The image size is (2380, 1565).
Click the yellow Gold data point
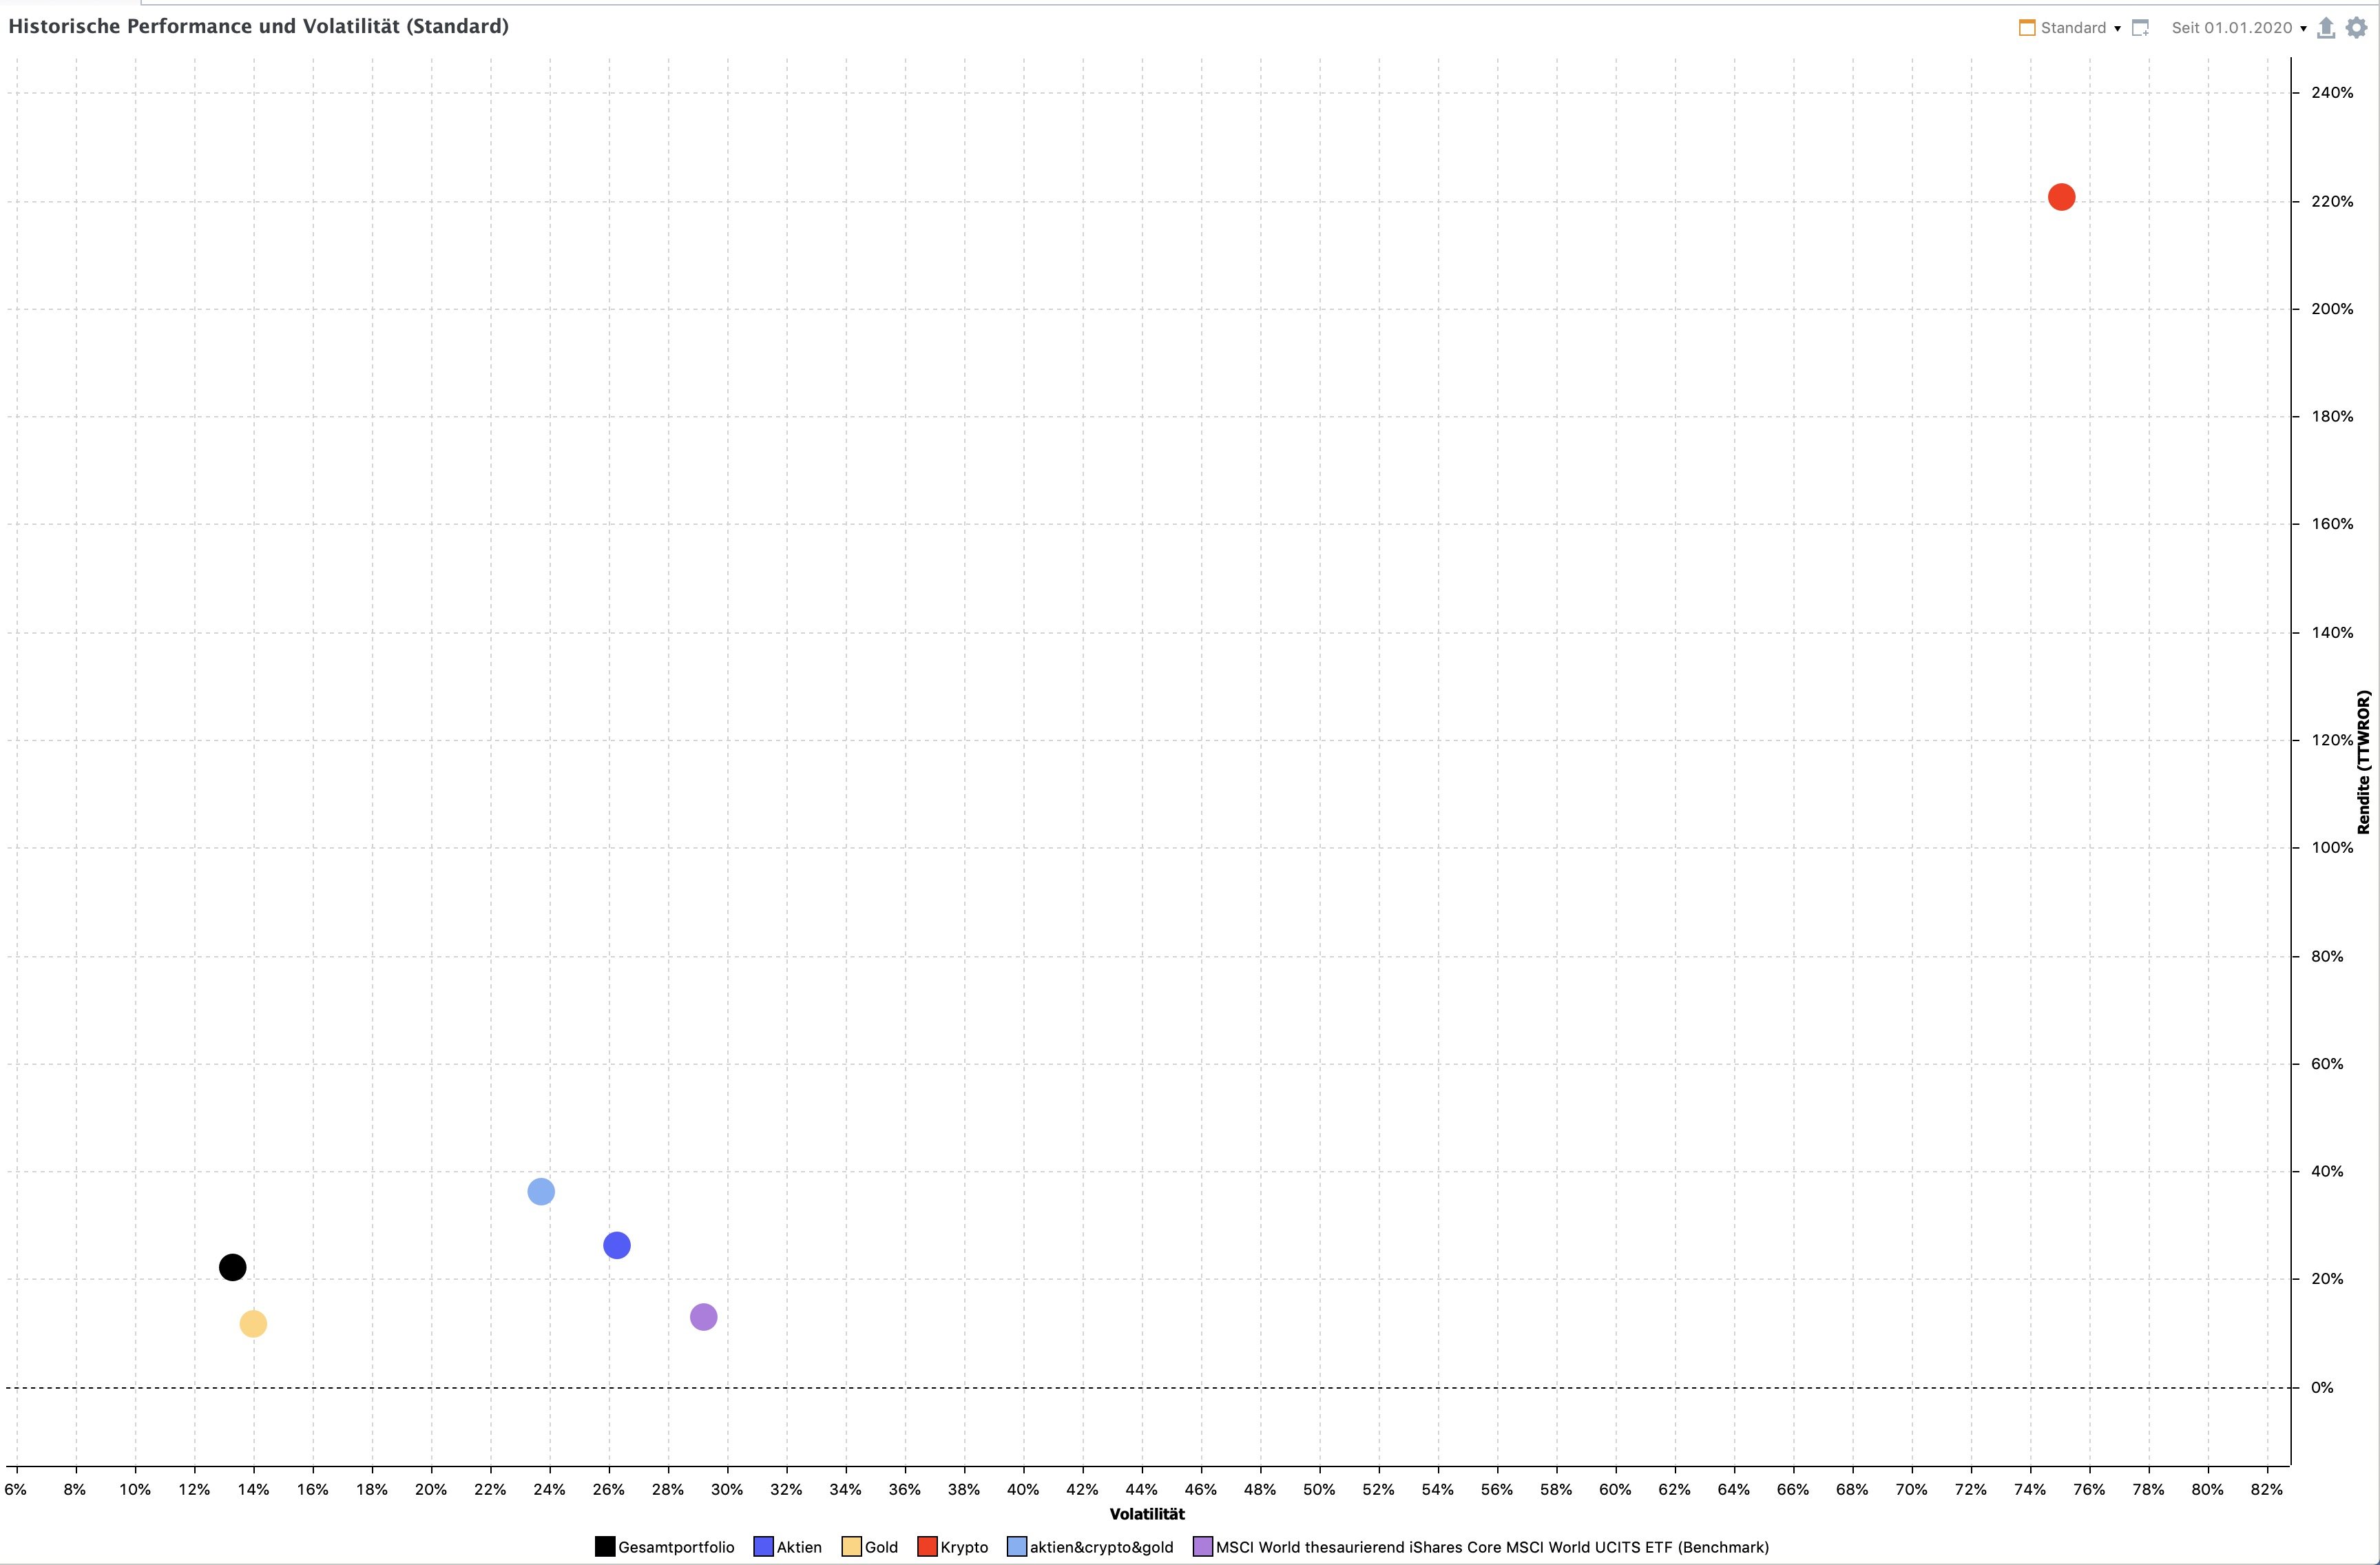(x=253, y=1324)
